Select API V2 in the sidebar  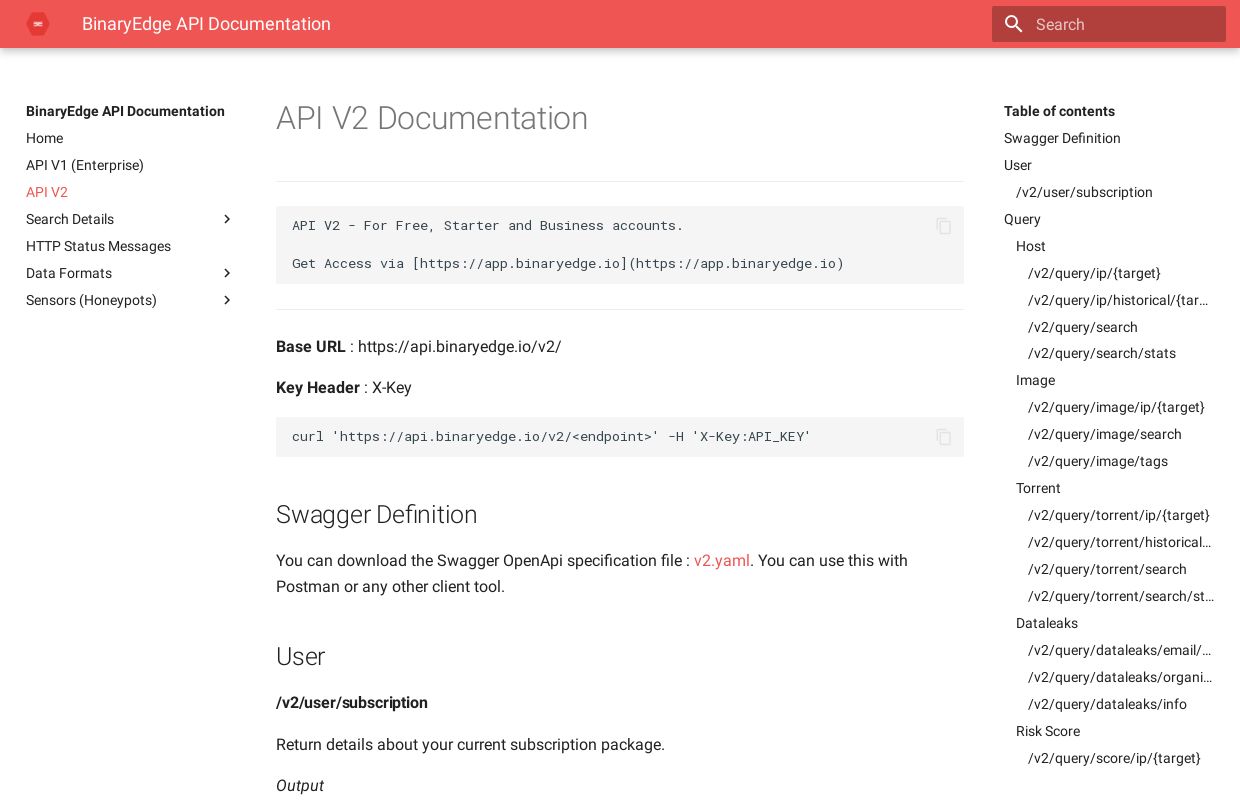coord(47,192)
